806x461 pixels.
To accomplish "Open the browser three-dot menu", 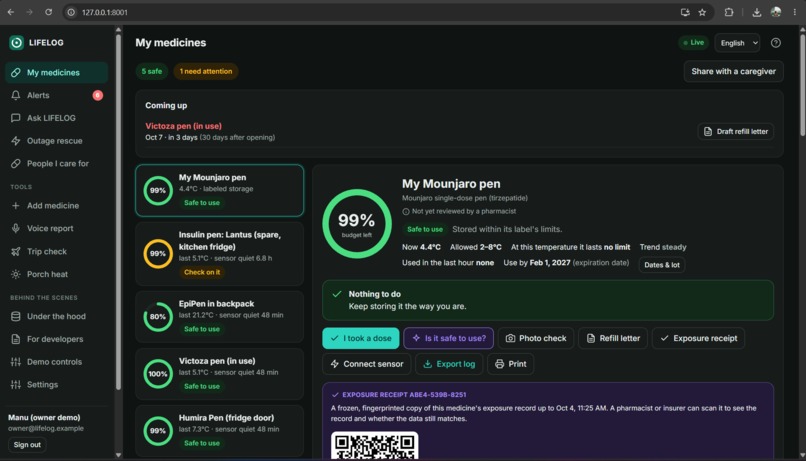I will click(x=795, y=12).
